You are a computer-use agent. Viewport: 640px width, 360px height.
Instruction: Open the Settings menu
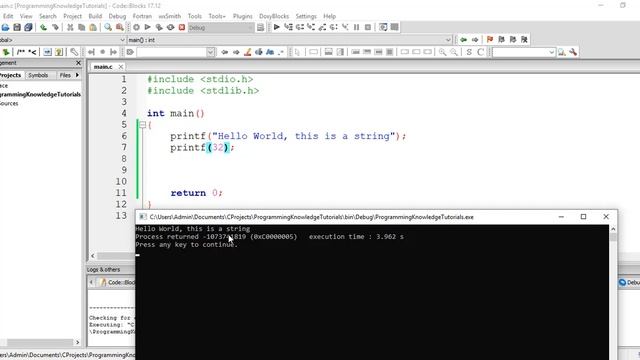[306, 16]
